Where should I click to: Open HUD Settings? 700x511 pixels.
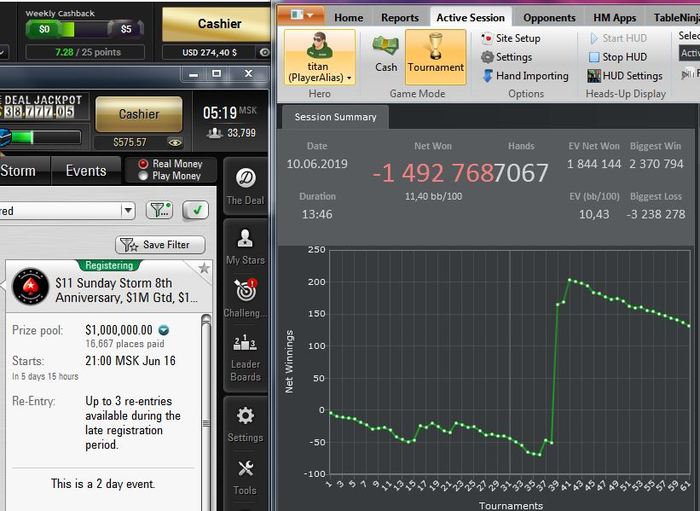click(x=625, y=76)
